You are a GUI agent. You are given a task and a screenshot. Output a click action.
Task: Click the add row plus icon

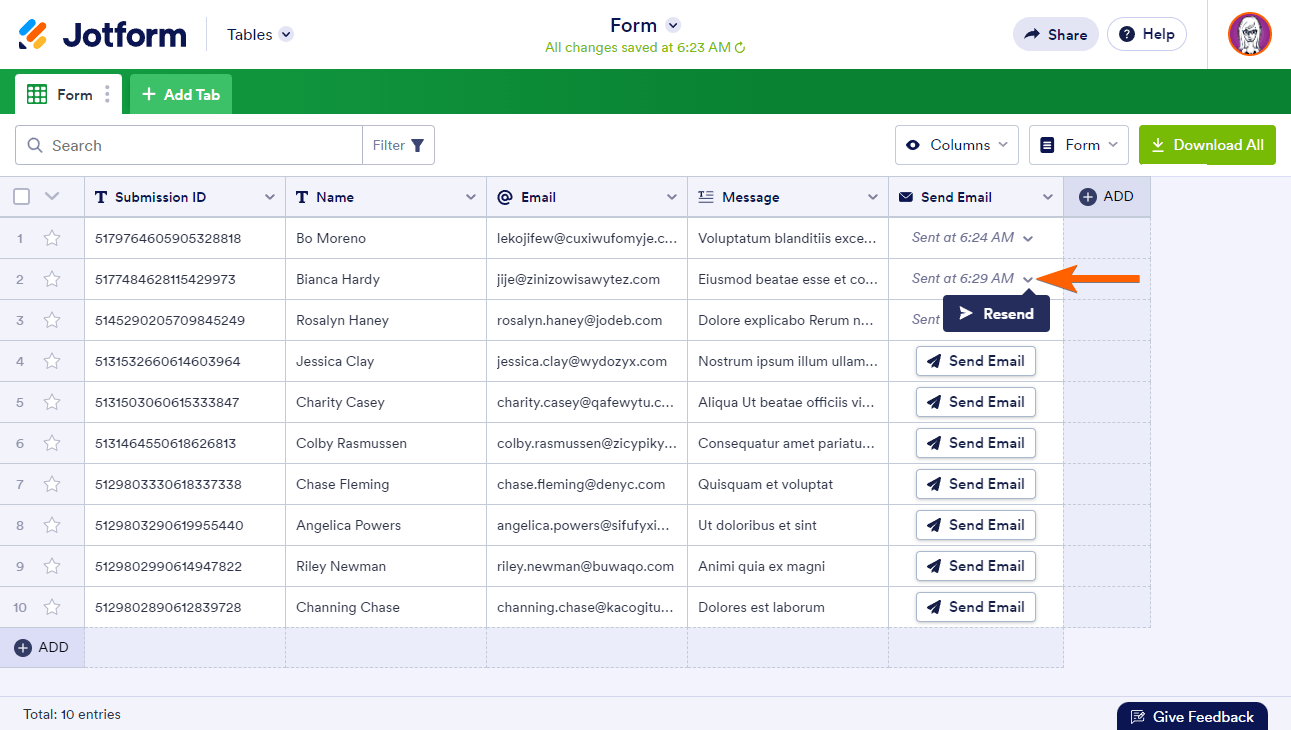click(x=23, y=648)
